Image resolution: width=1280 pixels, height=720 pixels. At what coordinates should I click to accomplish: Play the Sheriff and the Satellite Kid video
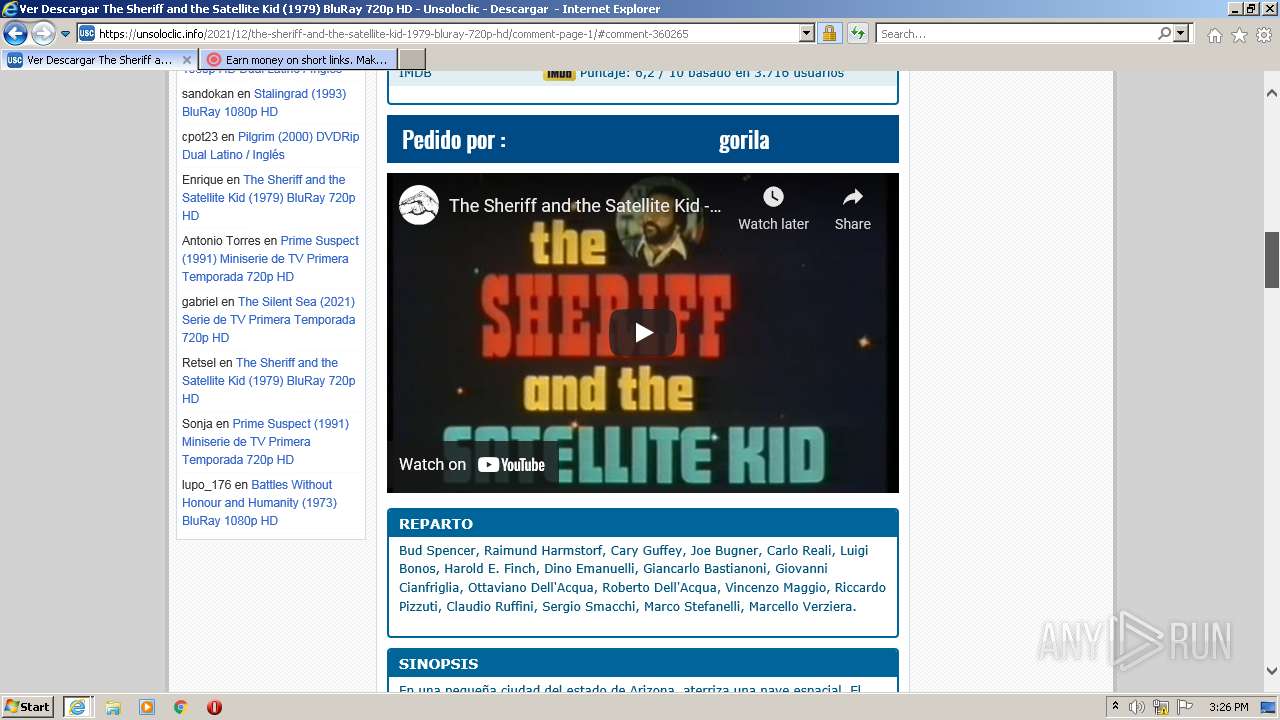coord(643,333)
